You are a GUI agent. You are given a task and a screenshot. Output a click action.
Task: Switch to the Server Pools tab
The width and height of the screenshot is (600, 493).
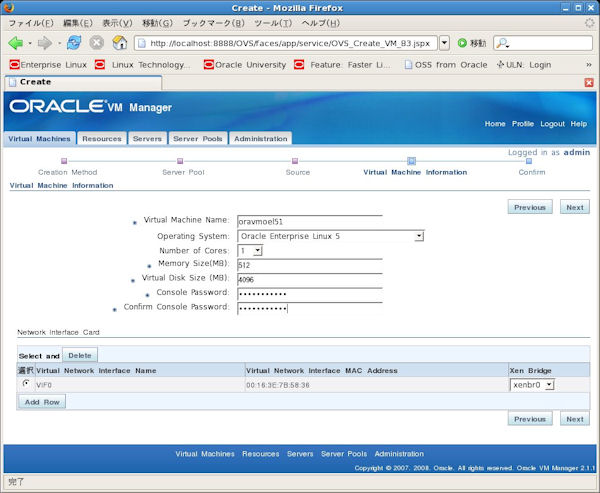point(197,139)
